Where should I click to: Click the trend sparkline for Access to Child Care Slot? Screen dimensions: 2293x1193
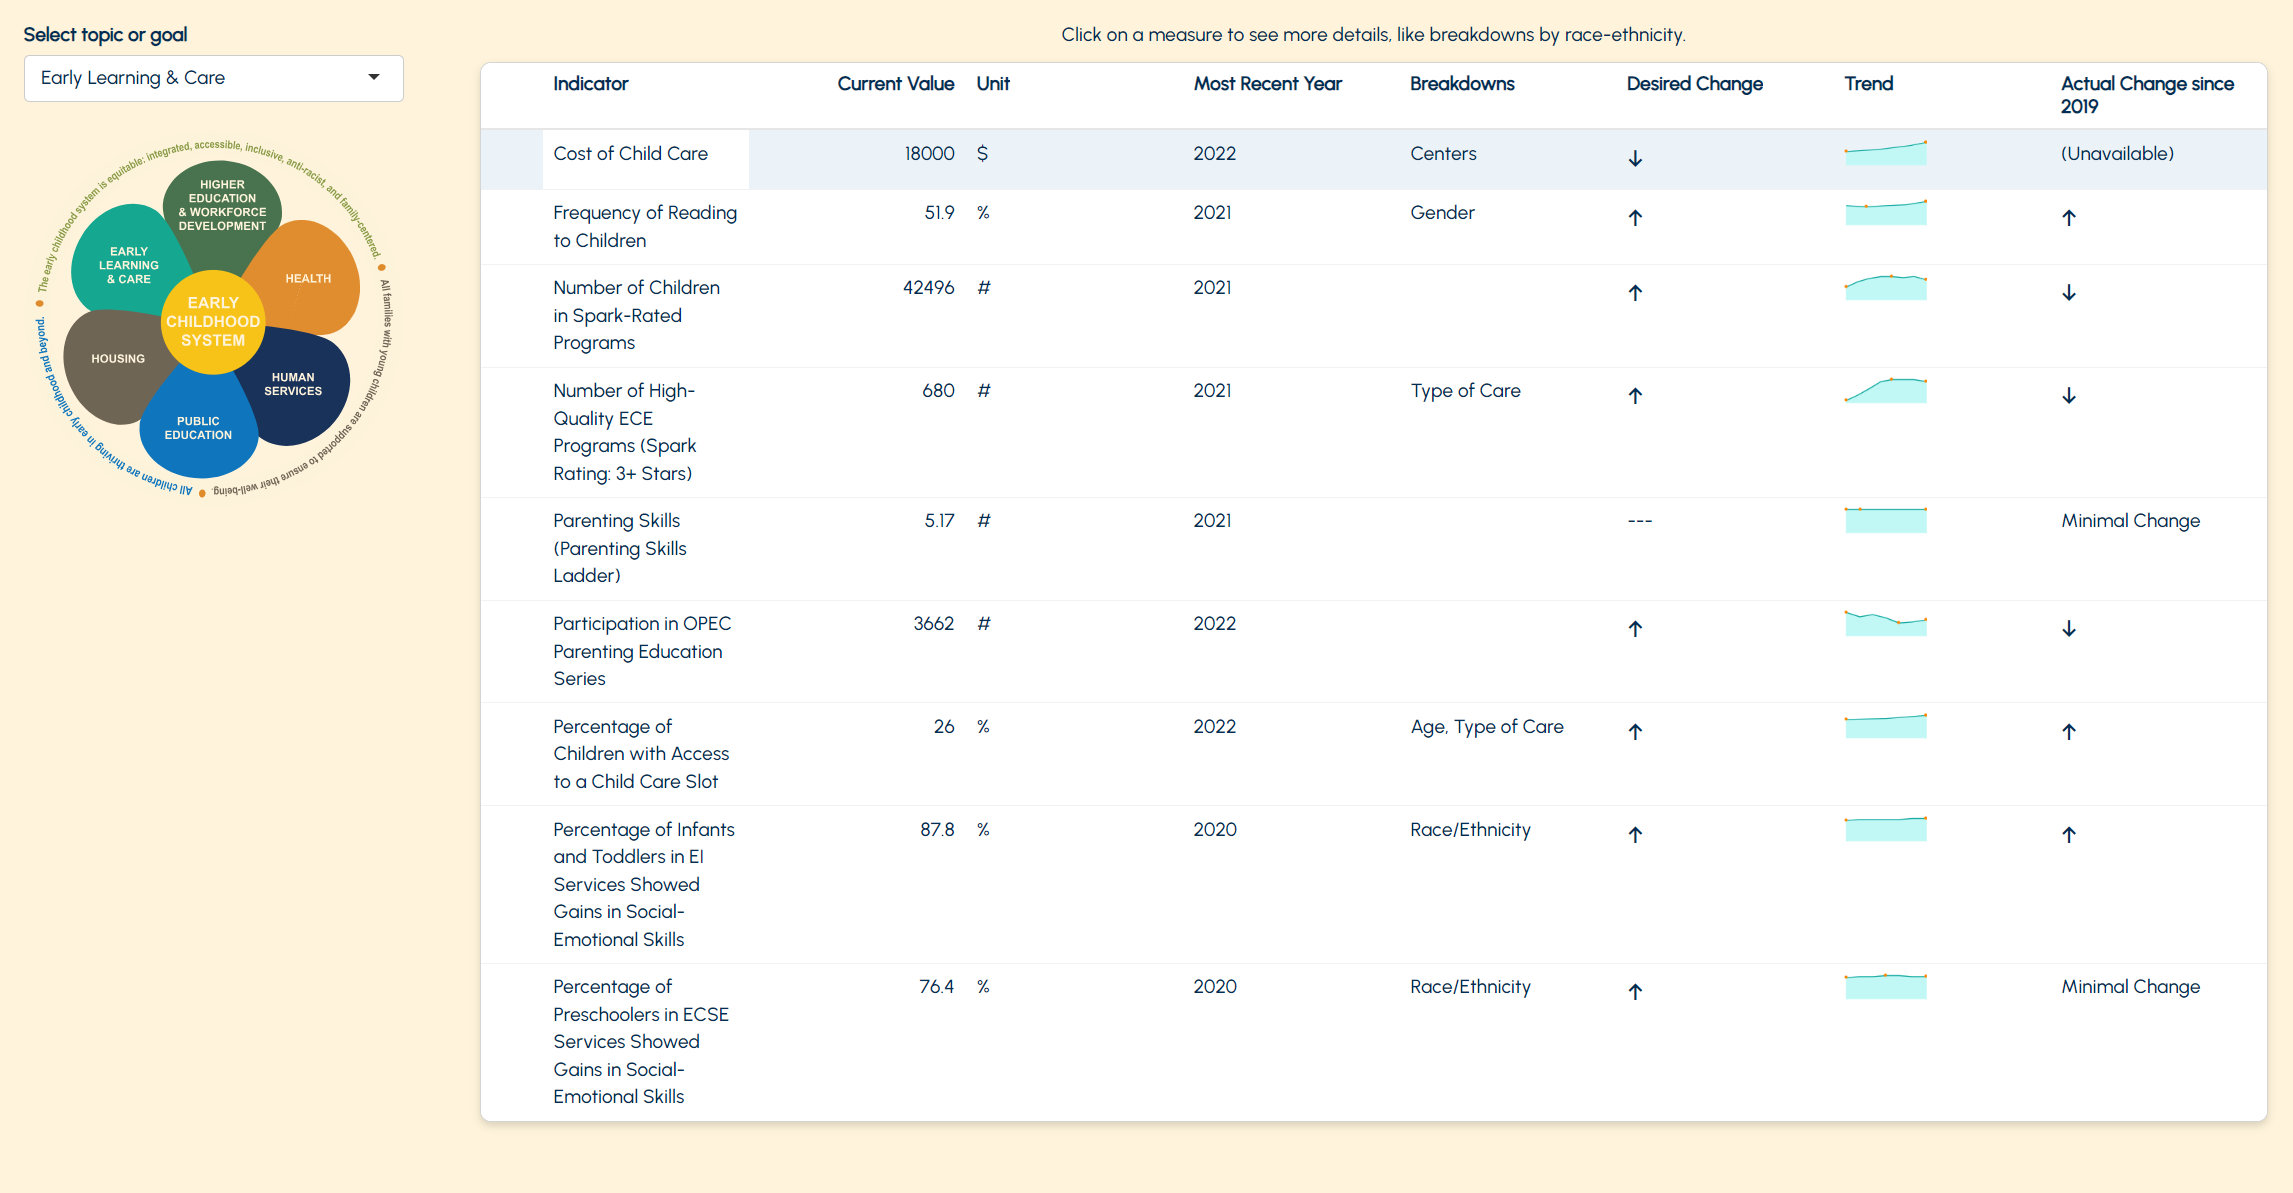click(1886, 726)
